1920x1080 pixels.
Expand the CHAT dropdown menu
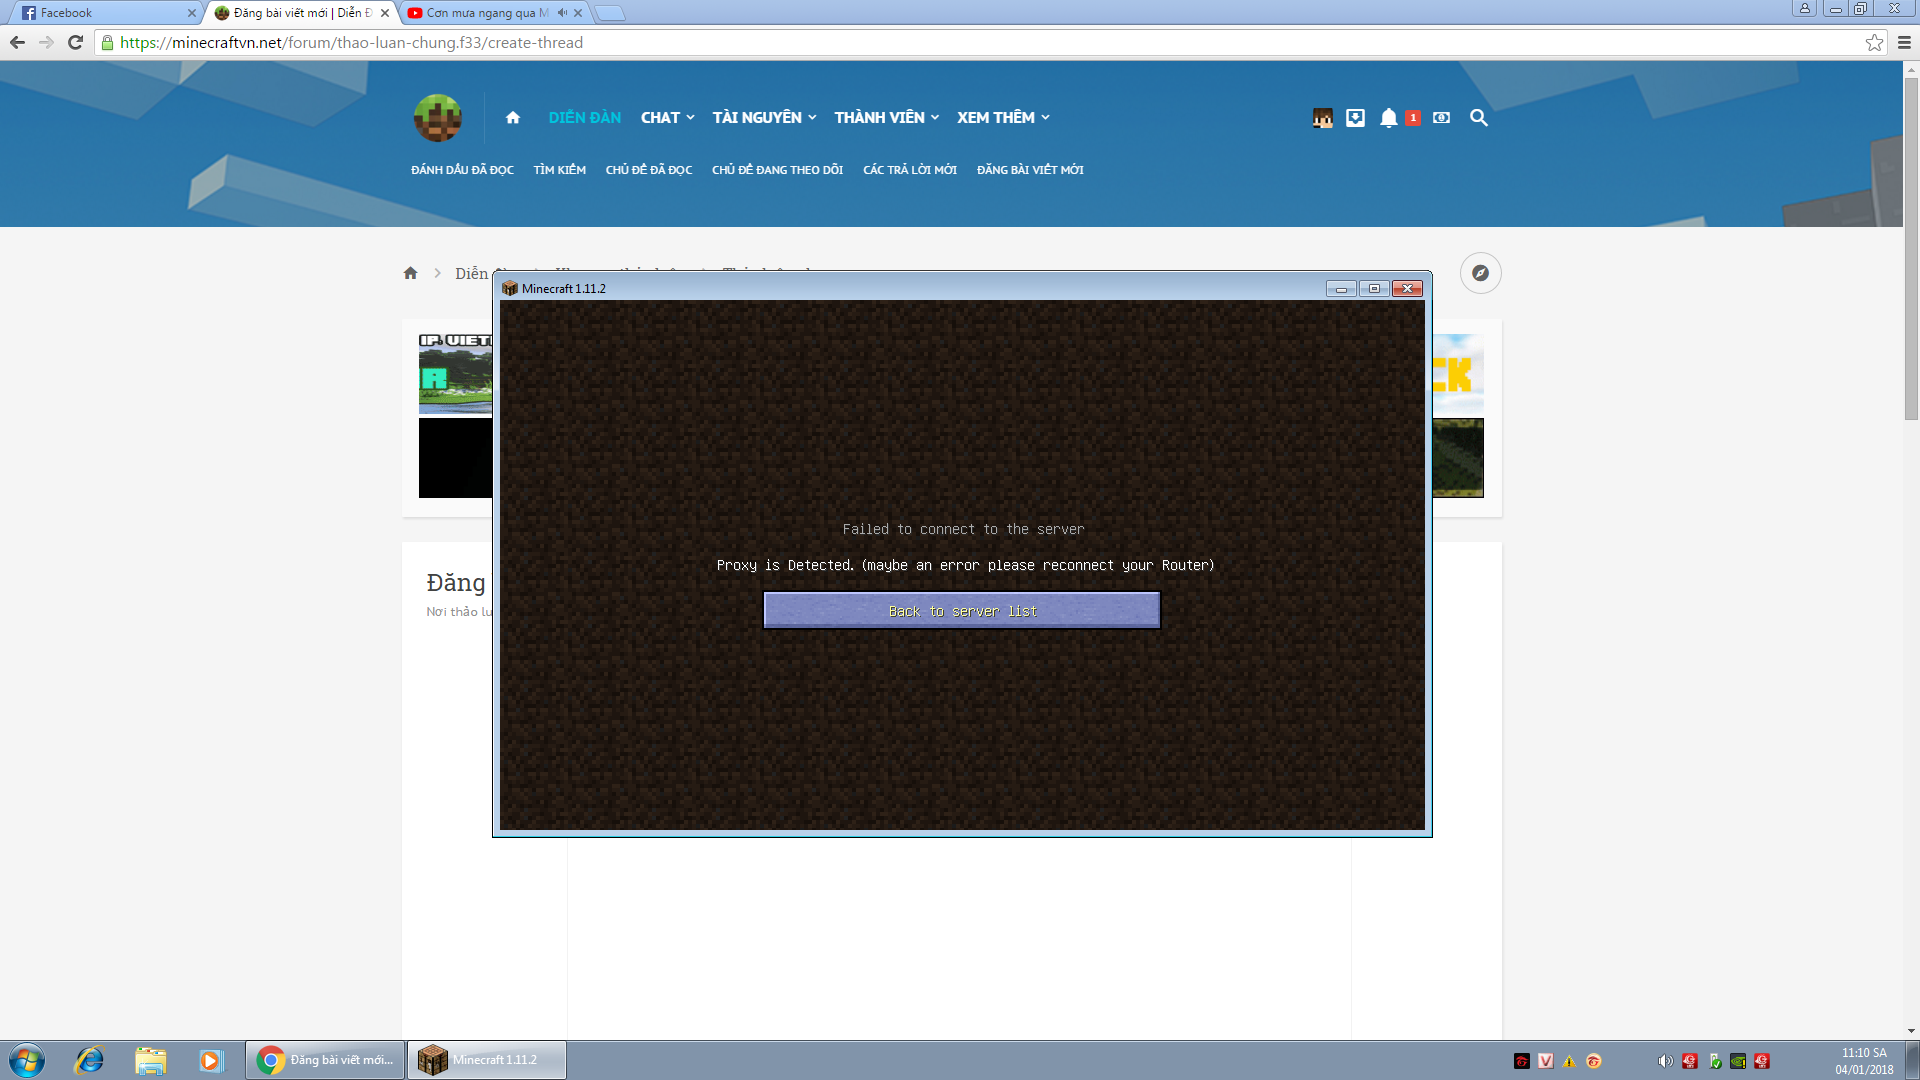pyautogui.click(x=667, y=118)
